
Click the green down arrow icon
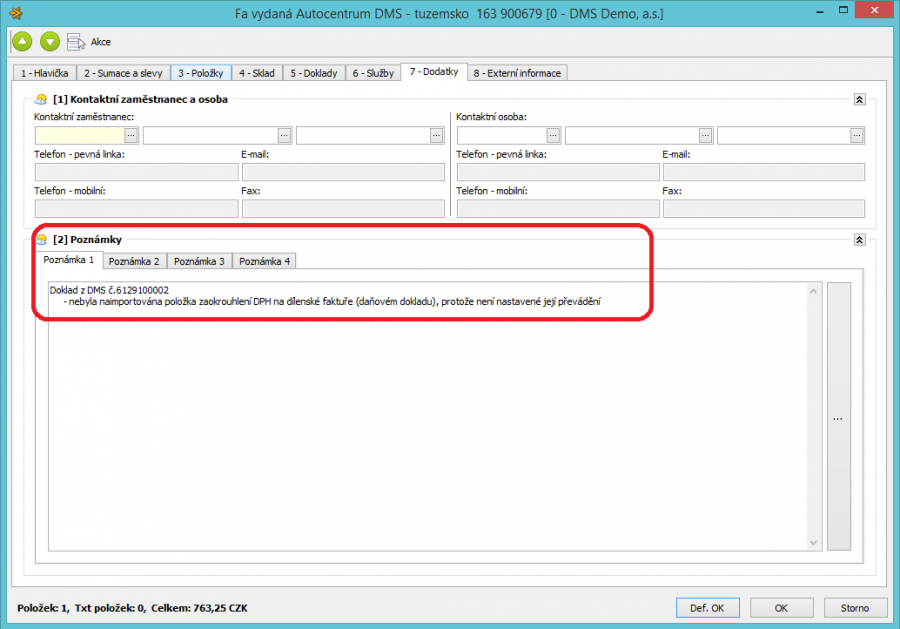pyautogui.click(x=50, y=41)
